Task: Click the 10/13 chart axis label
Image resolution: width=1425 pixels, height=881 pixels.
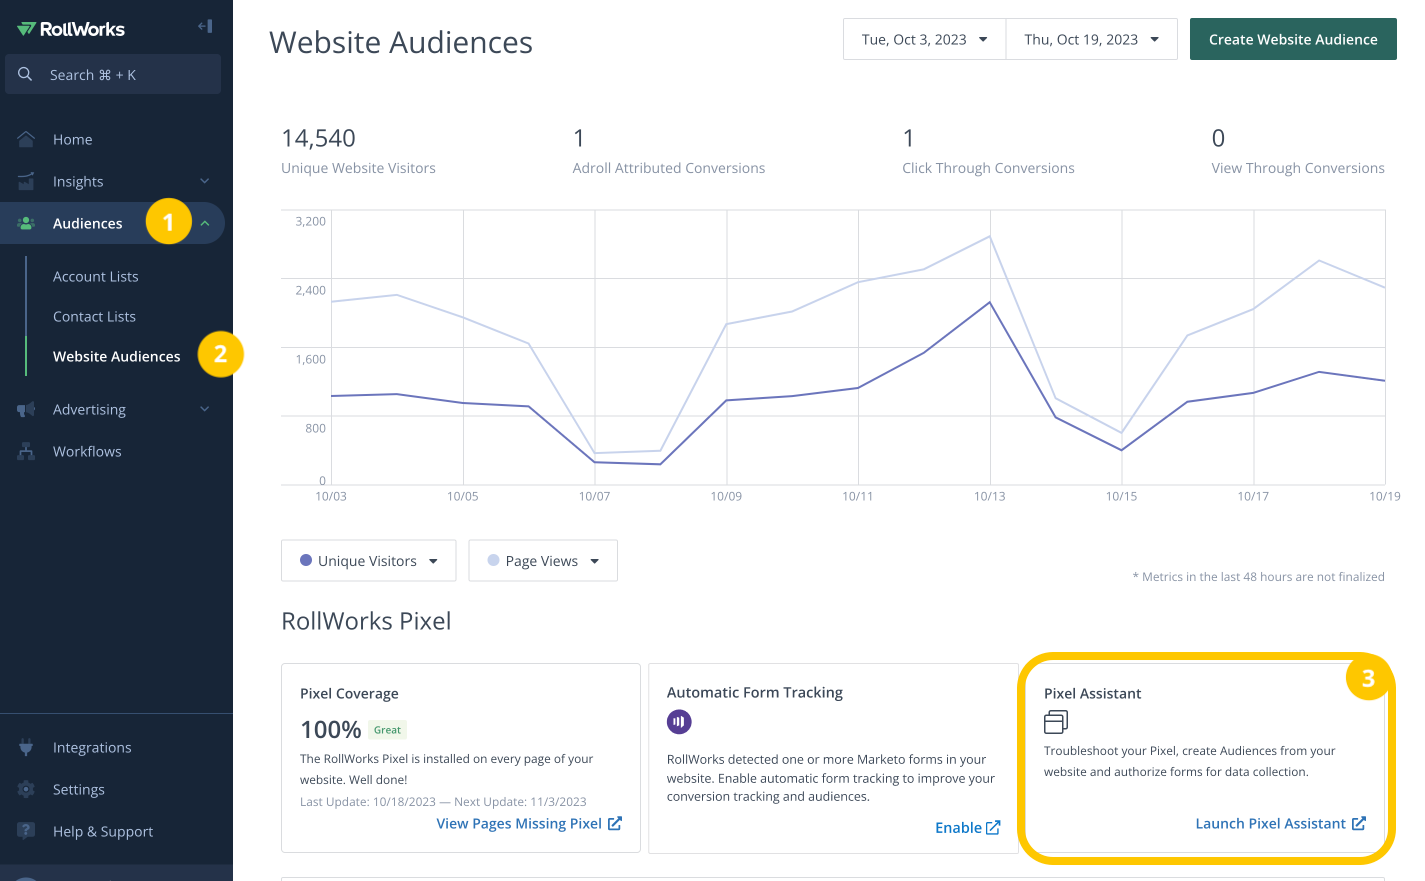Action: (x=990, y=496)
